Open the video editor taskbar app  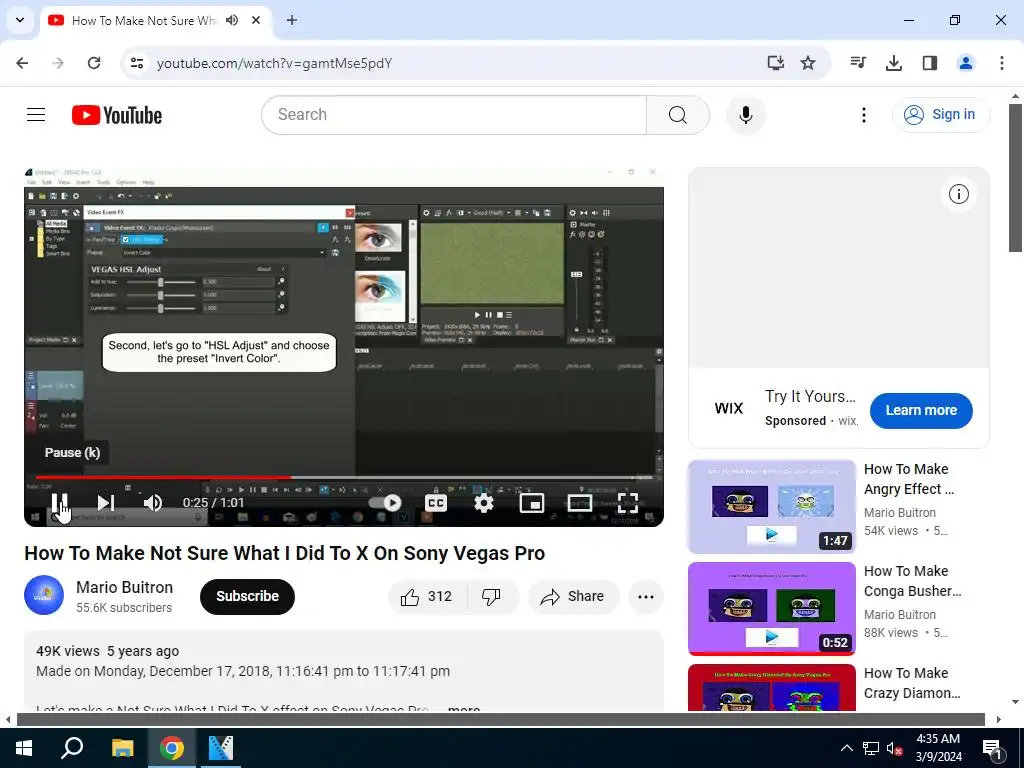221,748
